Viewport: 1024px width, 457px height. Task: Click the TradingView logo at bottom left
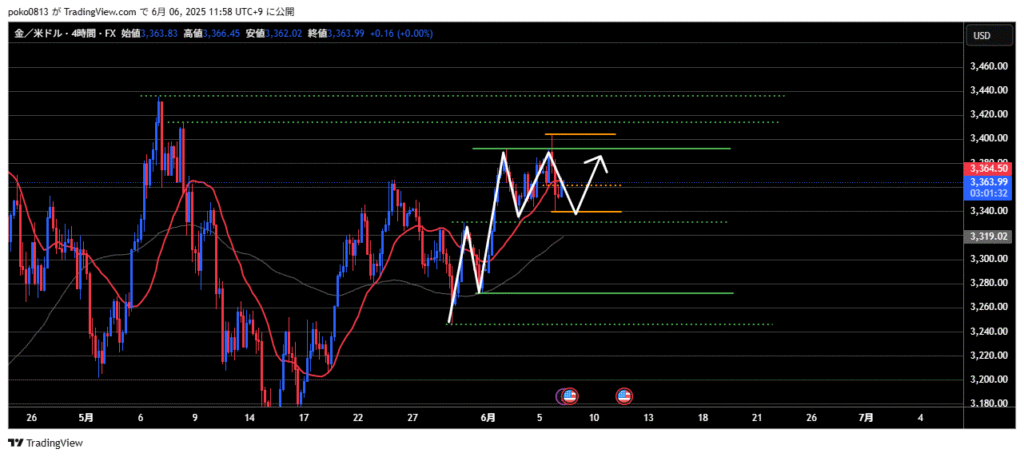(x=46, y=443)
